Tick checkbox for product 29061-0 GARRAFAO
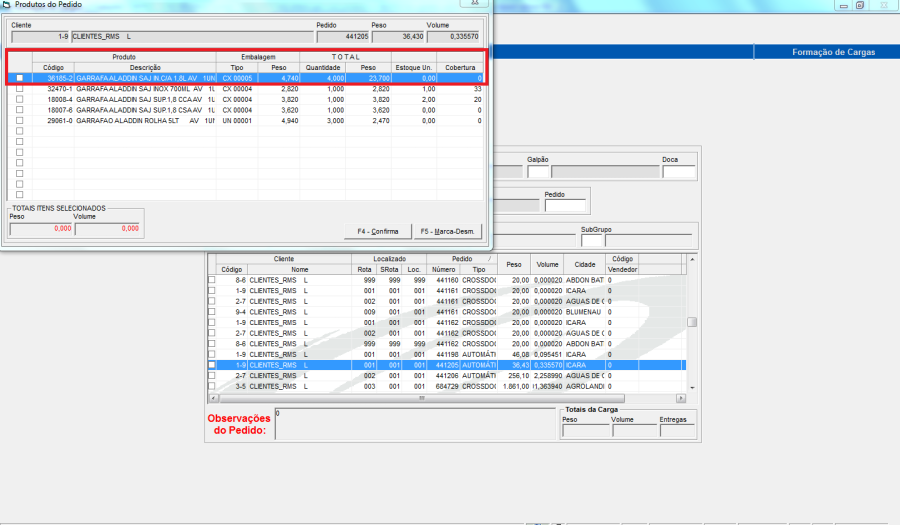The width and height of the screenshot is (900, 525). pyautogui.click(x=20, y=120)
